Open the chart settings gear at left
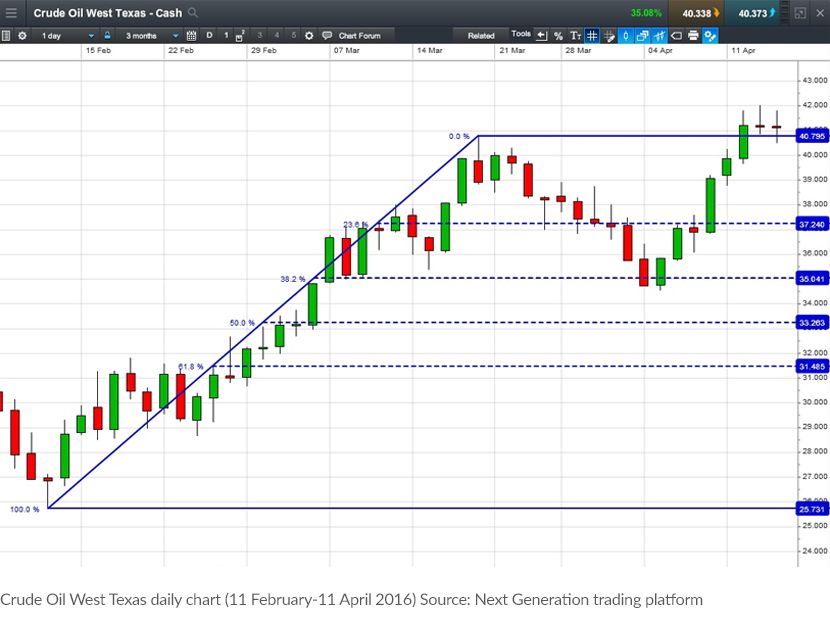 [22, 35]
